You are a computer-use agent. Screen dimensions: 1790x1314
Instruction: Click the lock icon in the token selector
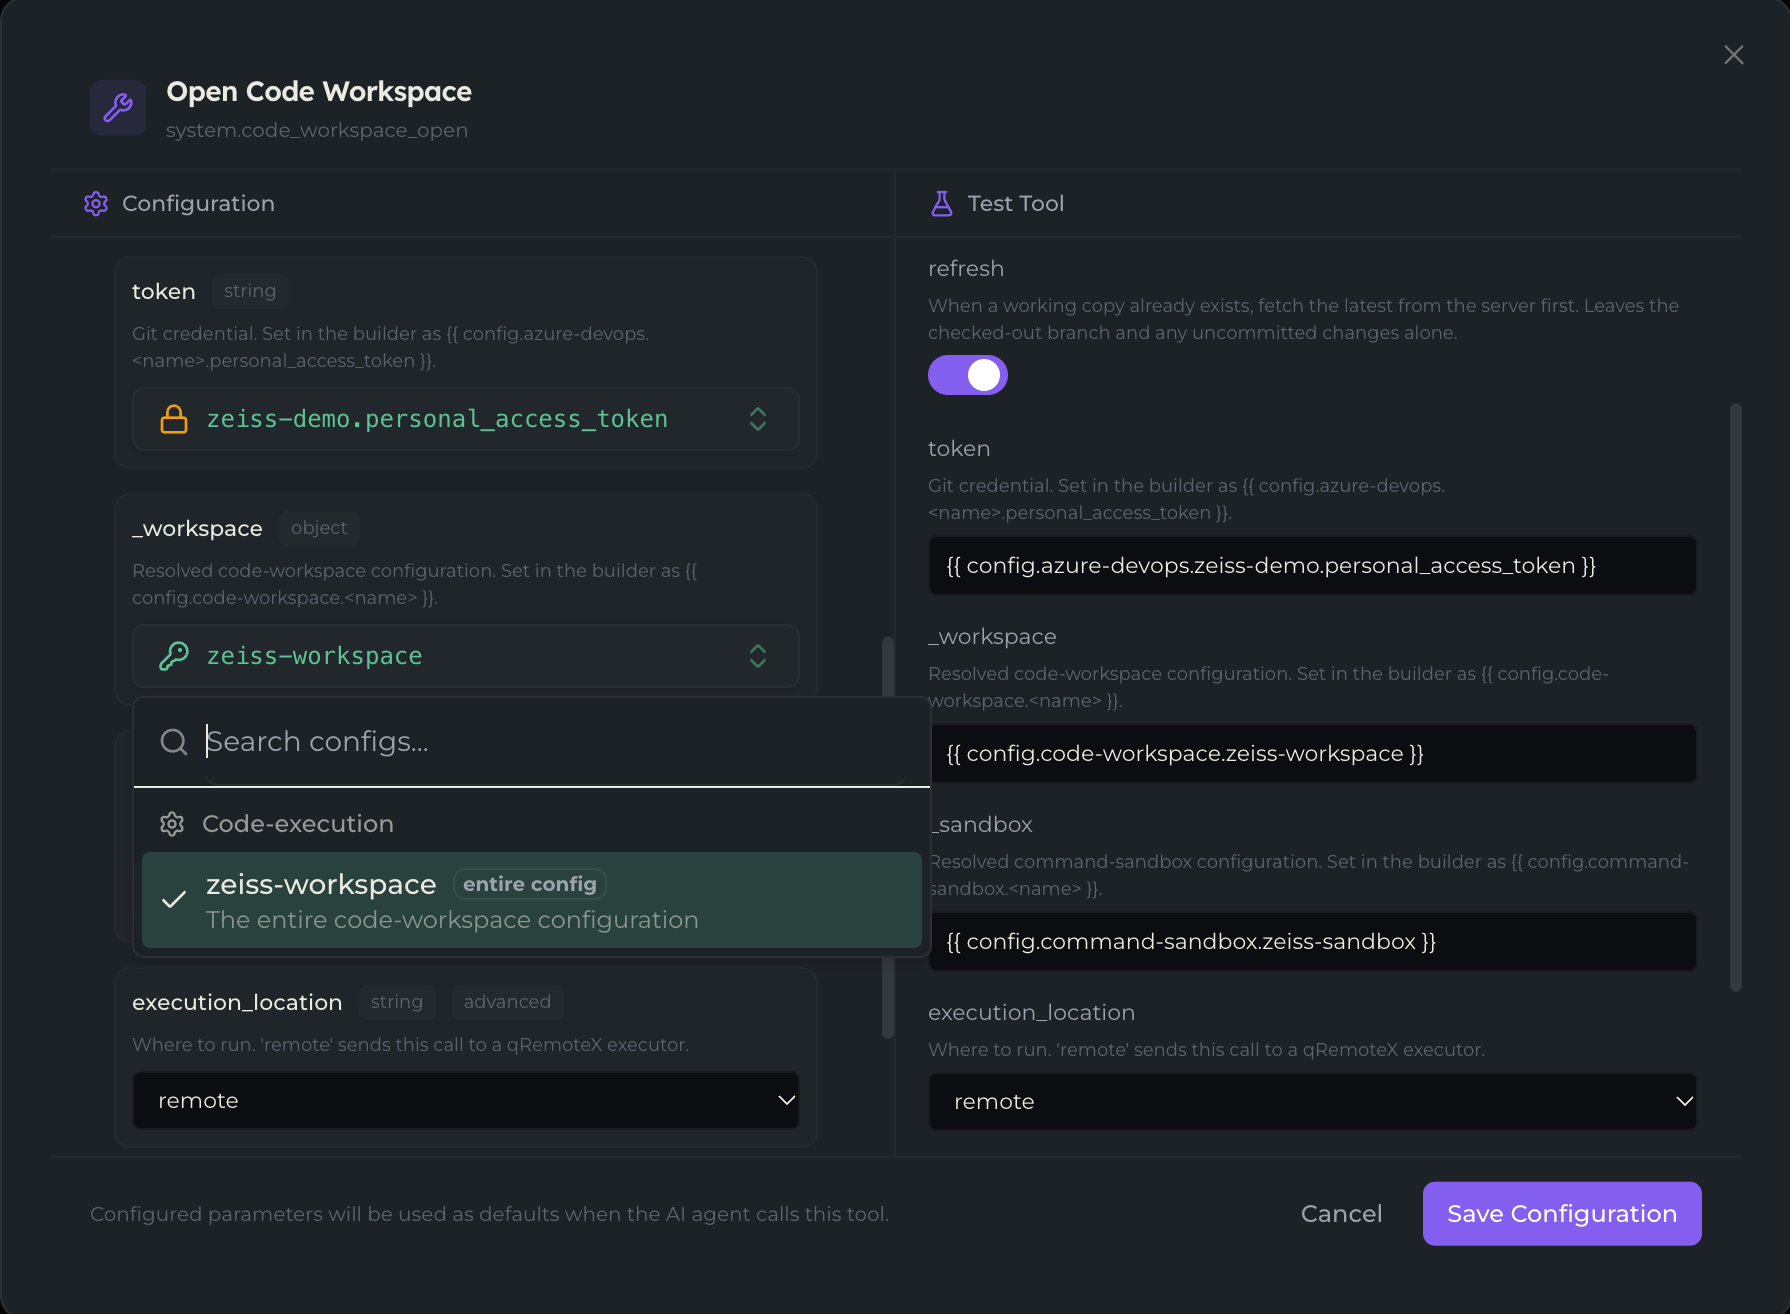tap(174, 419)
